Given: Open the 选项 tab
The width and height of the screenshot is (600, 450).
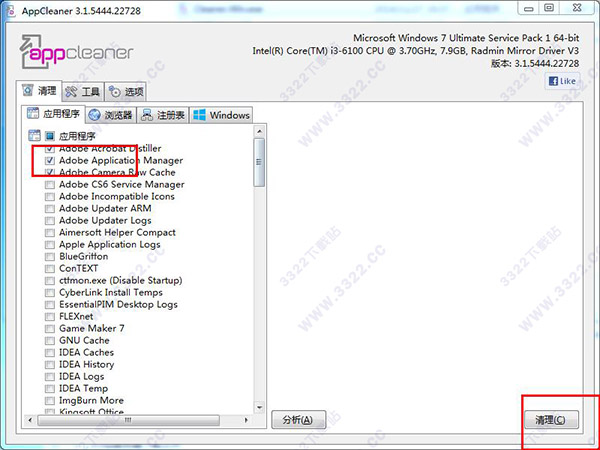Looking at the screenshot, I should [126, 92].
